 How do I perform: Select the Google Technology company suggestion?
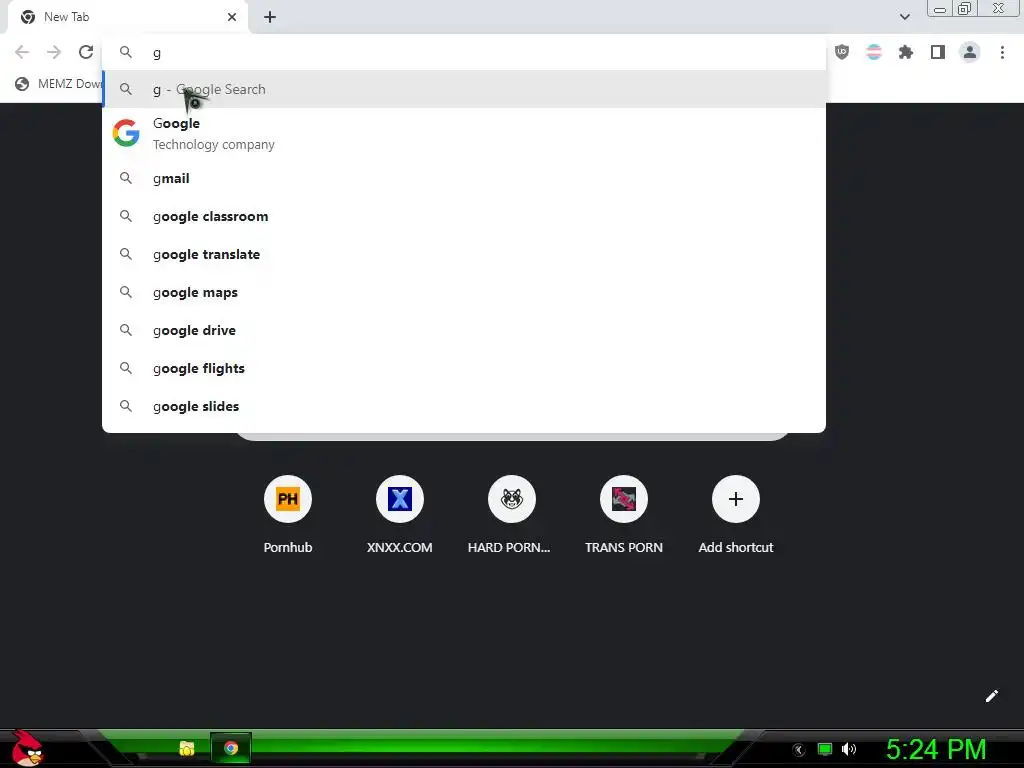coord(464,134)
